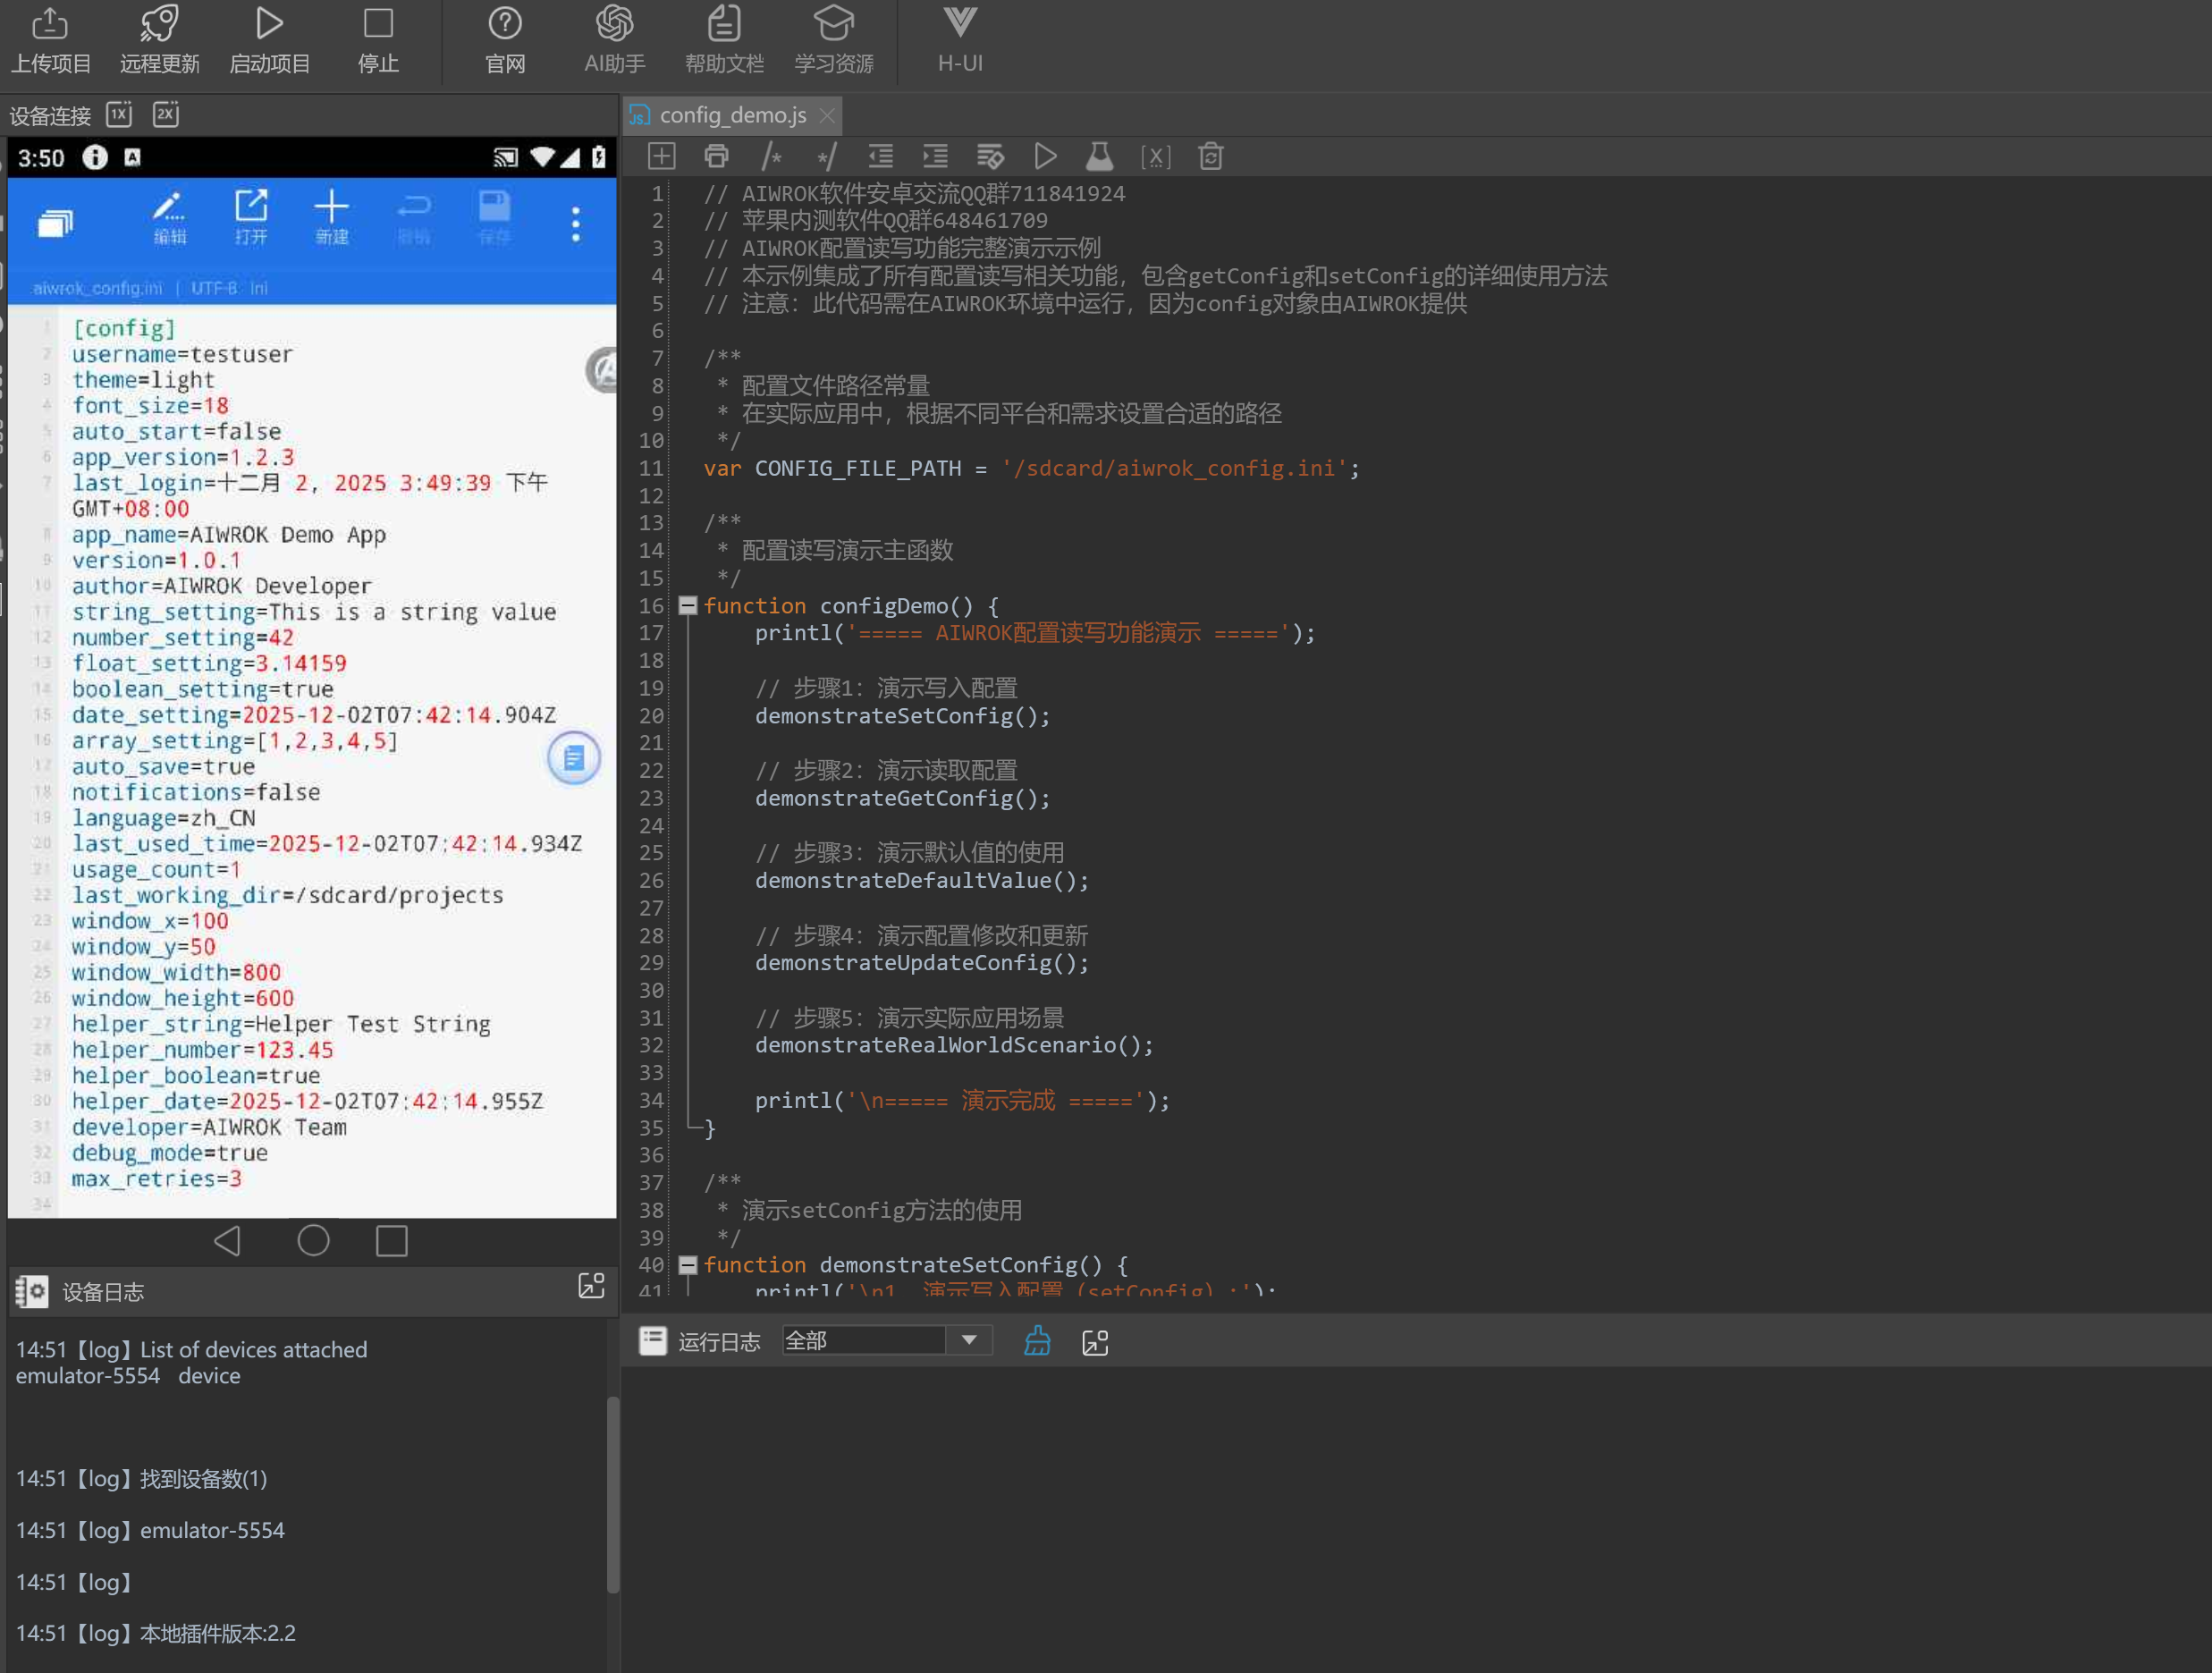Click the flask test icon
The image size is (2212, 1673).
(1099, 157)
